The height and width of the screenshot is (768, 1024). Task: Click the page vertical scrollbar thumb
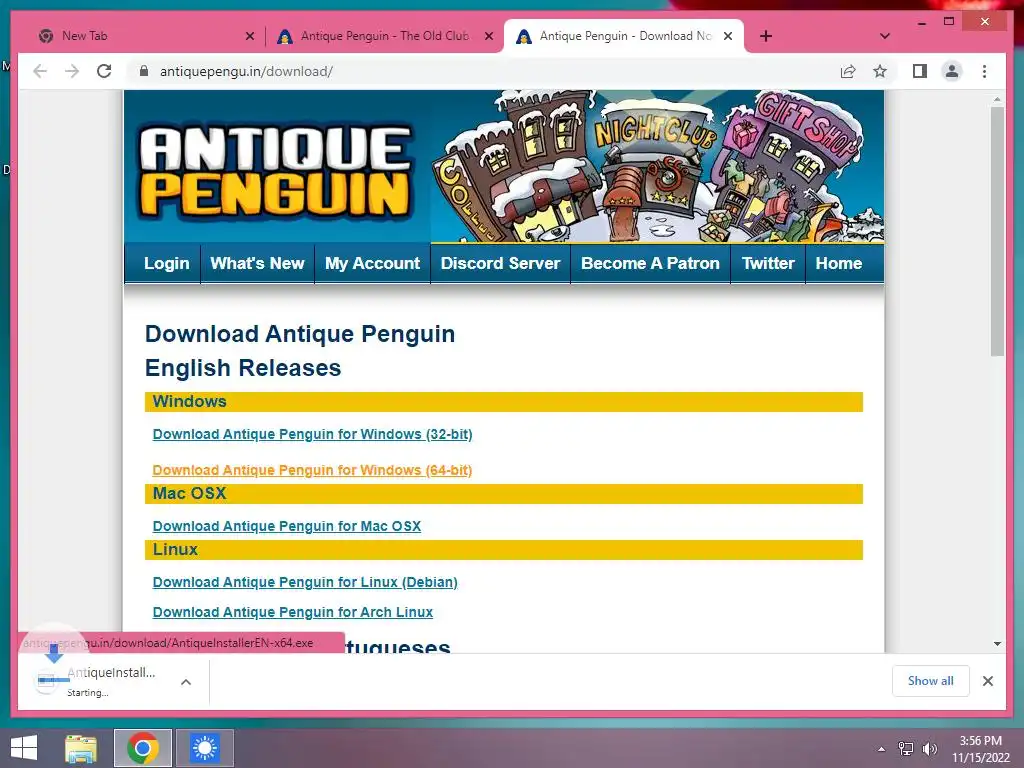pyautogui.click(x=997, y=232)
